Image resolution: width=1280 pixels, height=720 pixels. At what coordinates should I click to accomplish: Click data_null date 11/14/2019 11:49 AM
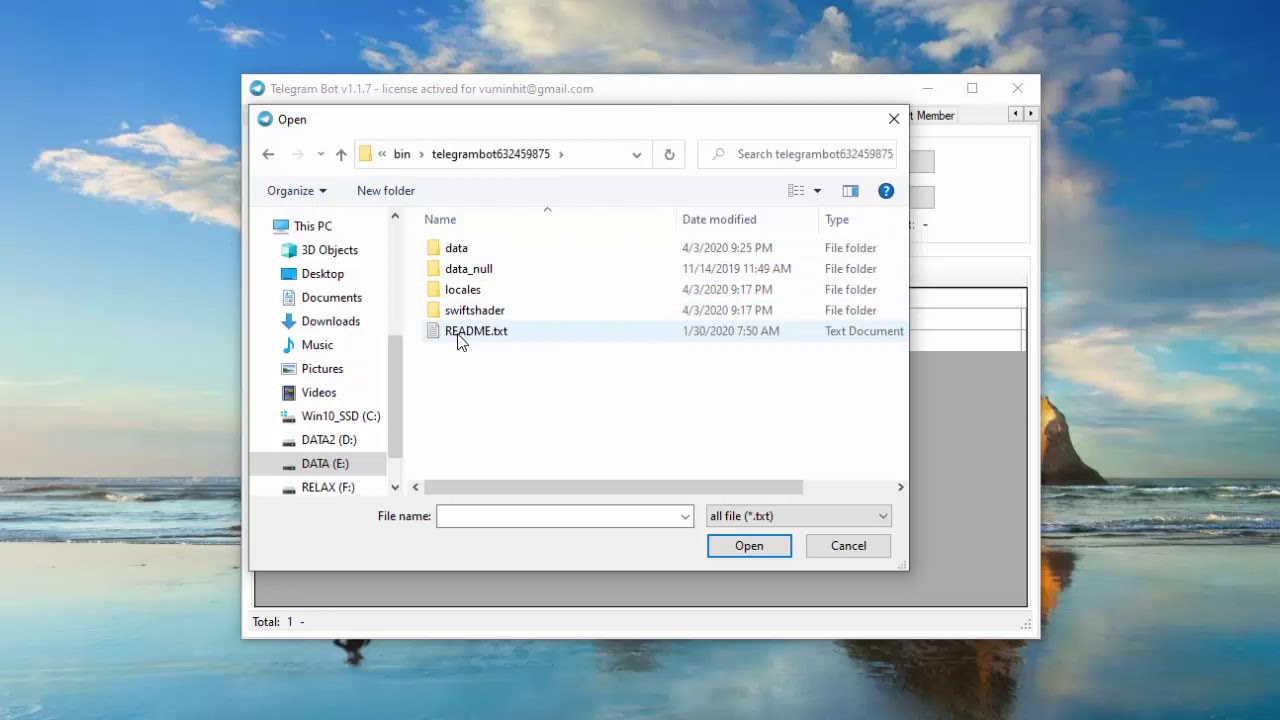pos(737,269)
